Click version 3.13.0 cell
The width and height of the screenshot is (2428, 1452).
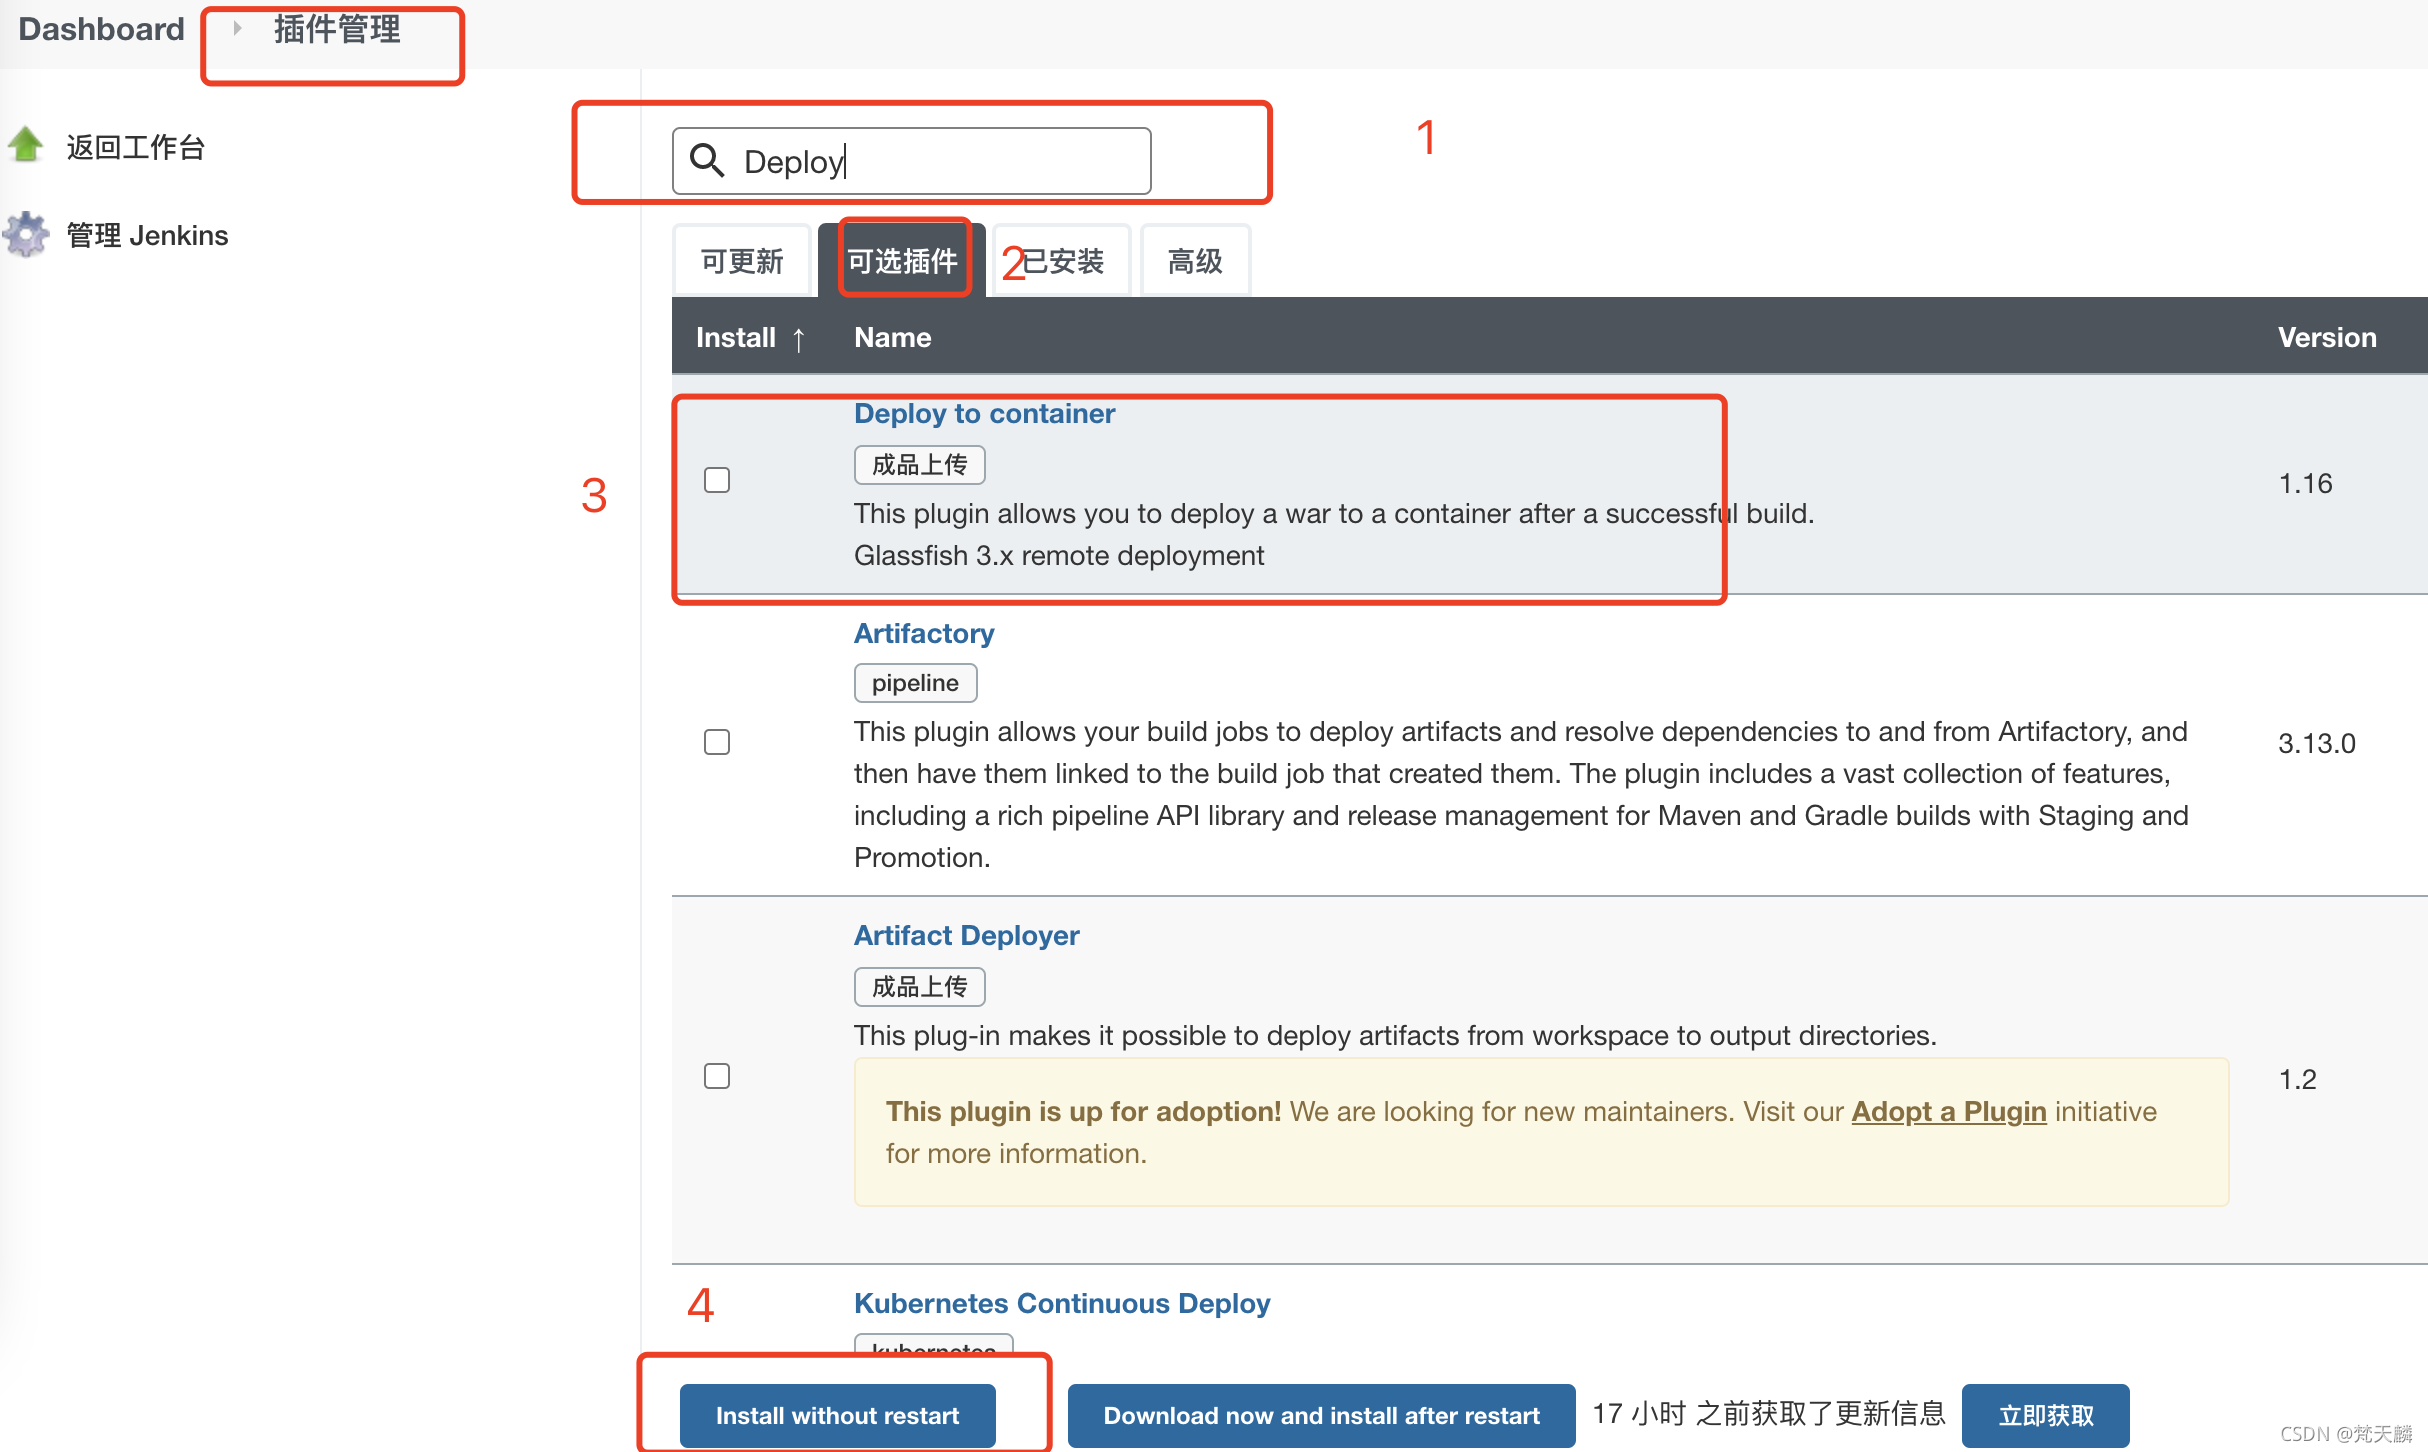tap(2317, 744)
